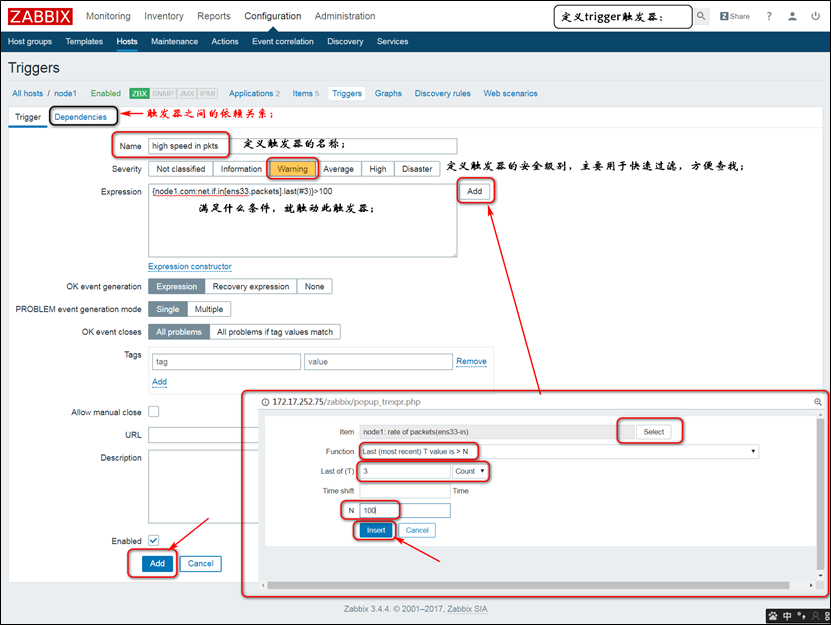Click the N value input field
The image size is (831, 625).
pos(405,510)
